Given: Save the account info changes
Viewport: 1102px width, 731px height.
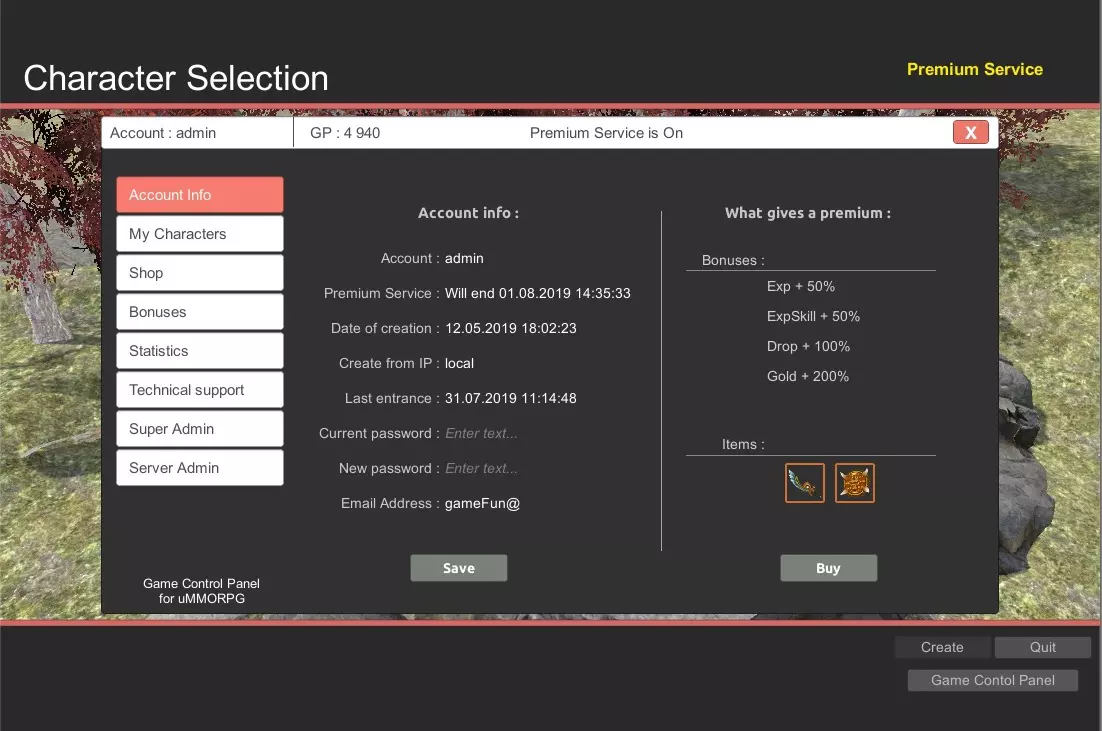Looking at the screenshot, I should click(x=458, y=567).
